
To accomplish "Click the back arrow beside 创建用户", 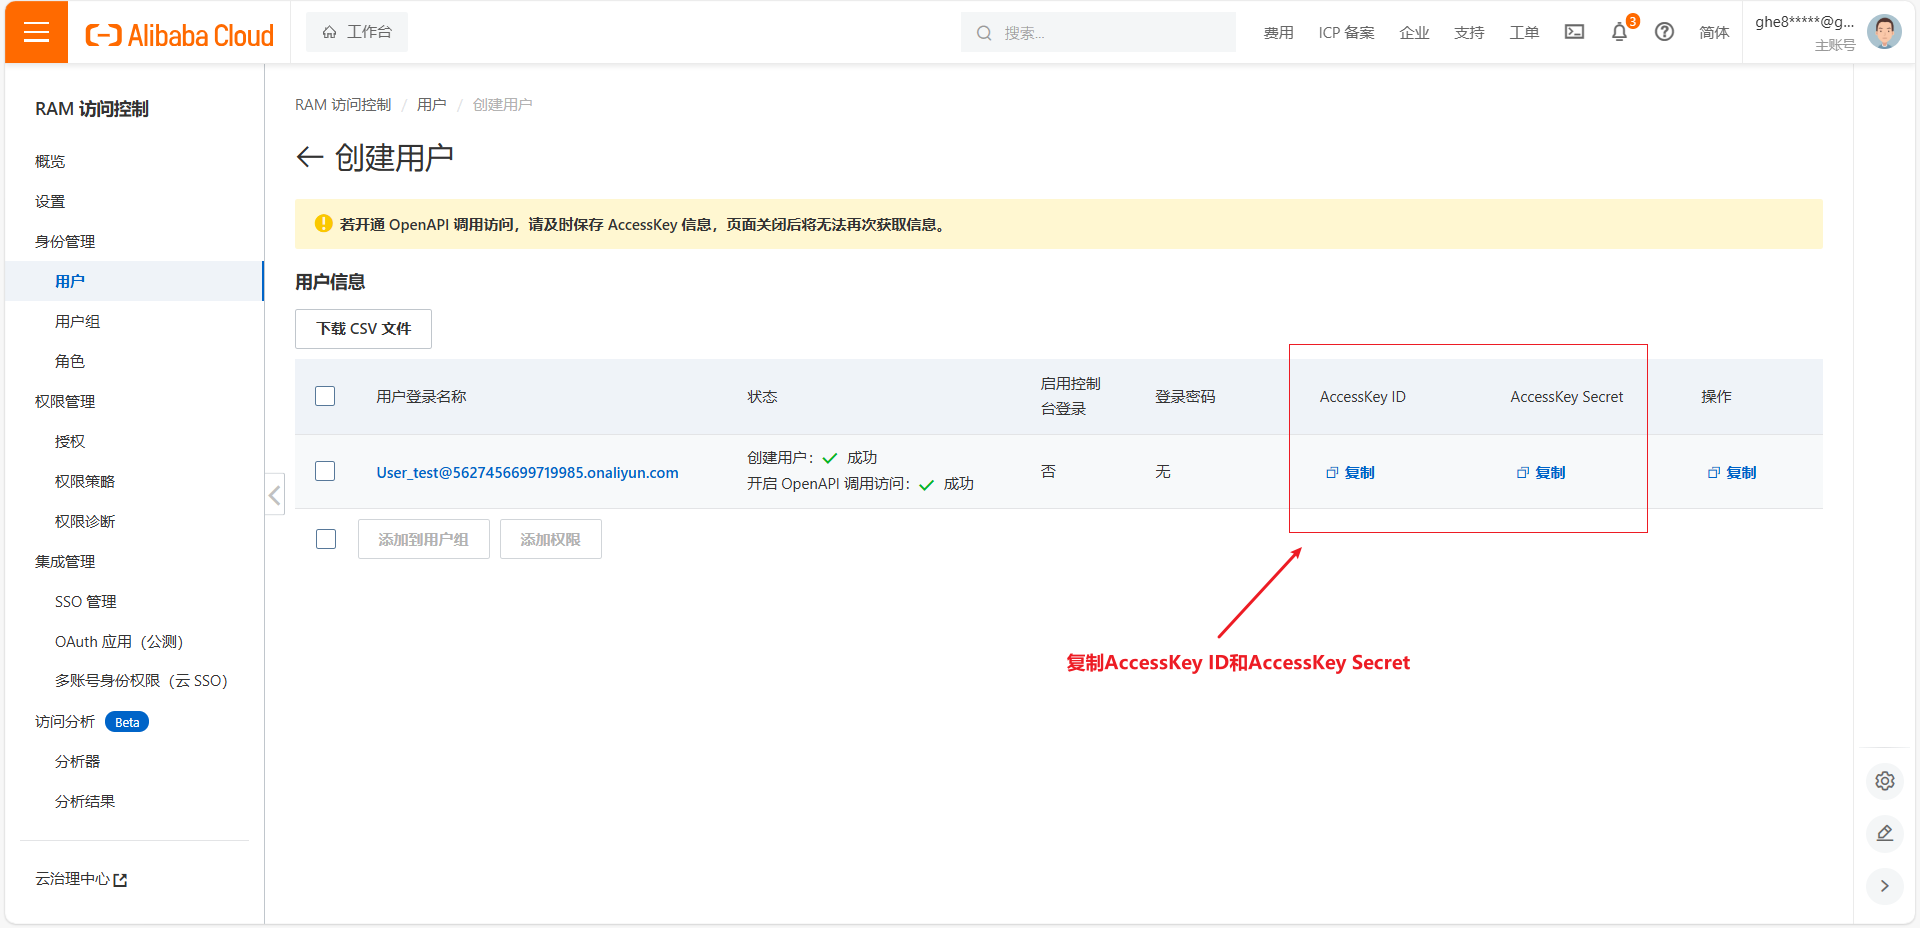I will coord(310,157).
